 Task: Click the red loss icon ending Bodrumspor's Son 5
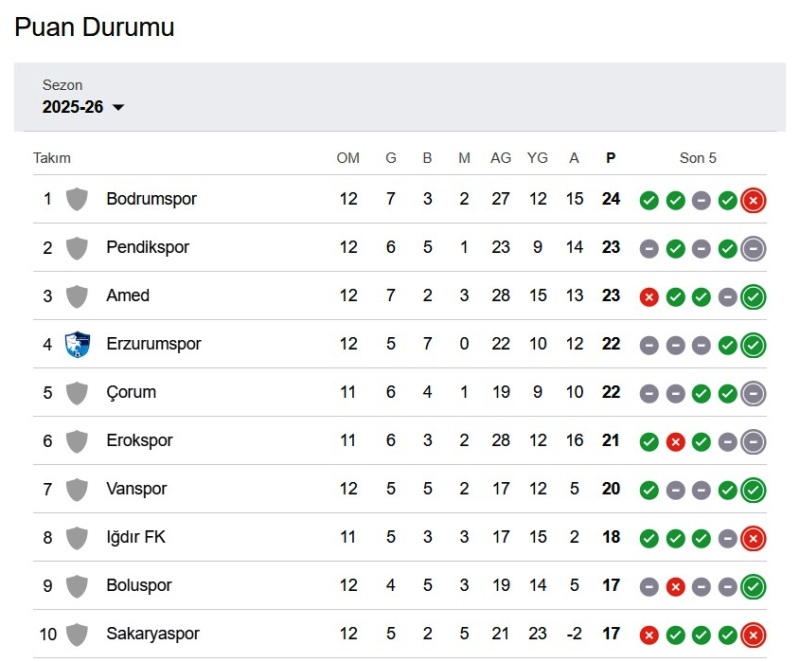point(755,199)
